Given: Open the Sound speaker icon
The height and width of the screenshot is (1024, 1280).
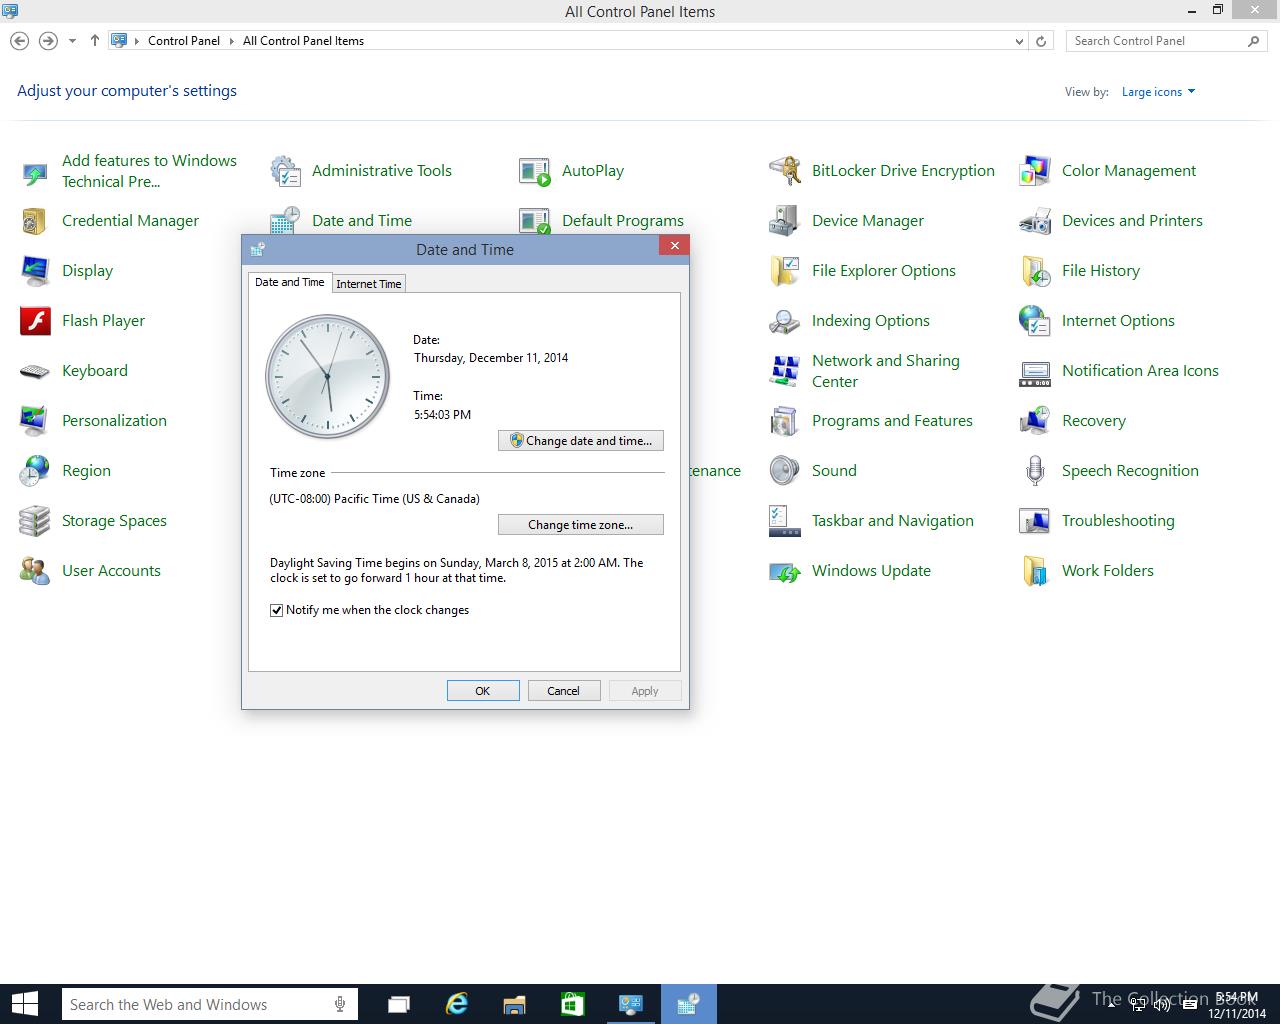Looking at the screenshot, I should point(785,471).
